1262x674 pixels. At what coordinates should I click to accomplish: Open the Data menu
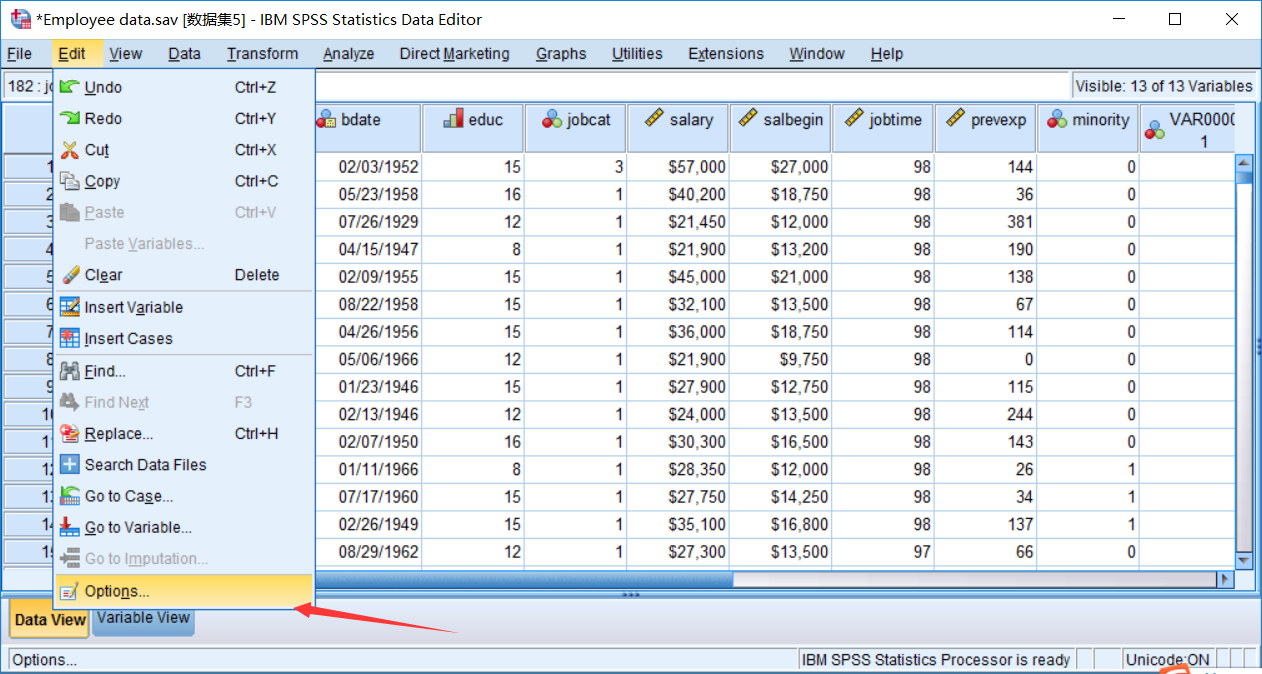(184, 54)
